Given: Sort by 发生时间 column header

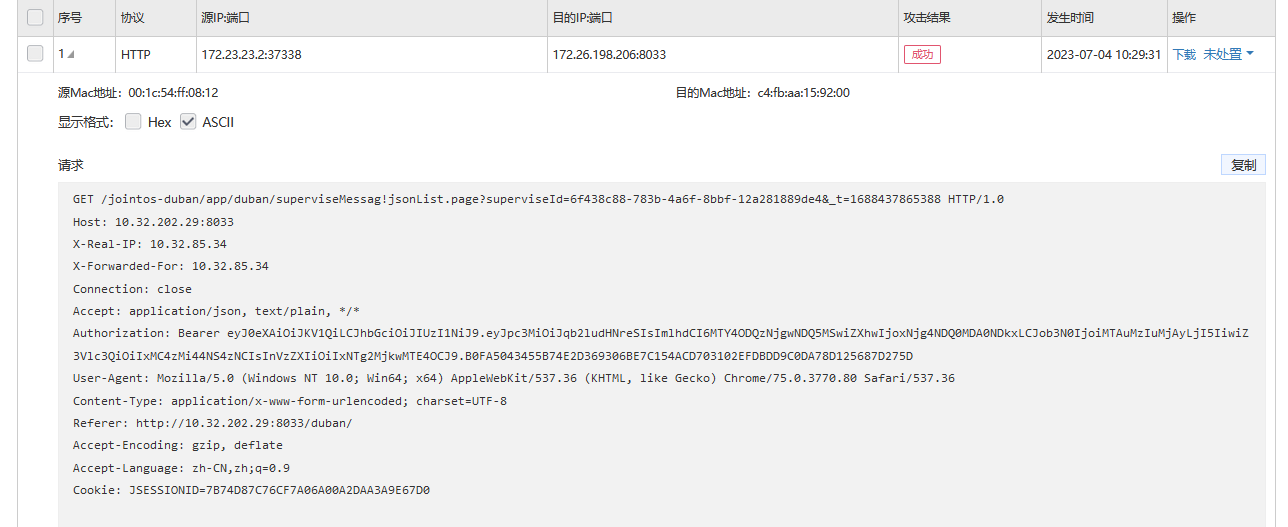Looking at the screenshot, I should coord(1070,18).
